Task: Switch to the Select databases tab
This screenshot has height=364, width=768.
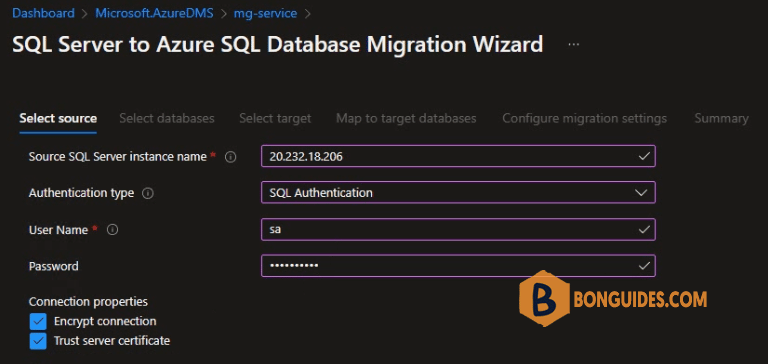Action: click(167, 119)
